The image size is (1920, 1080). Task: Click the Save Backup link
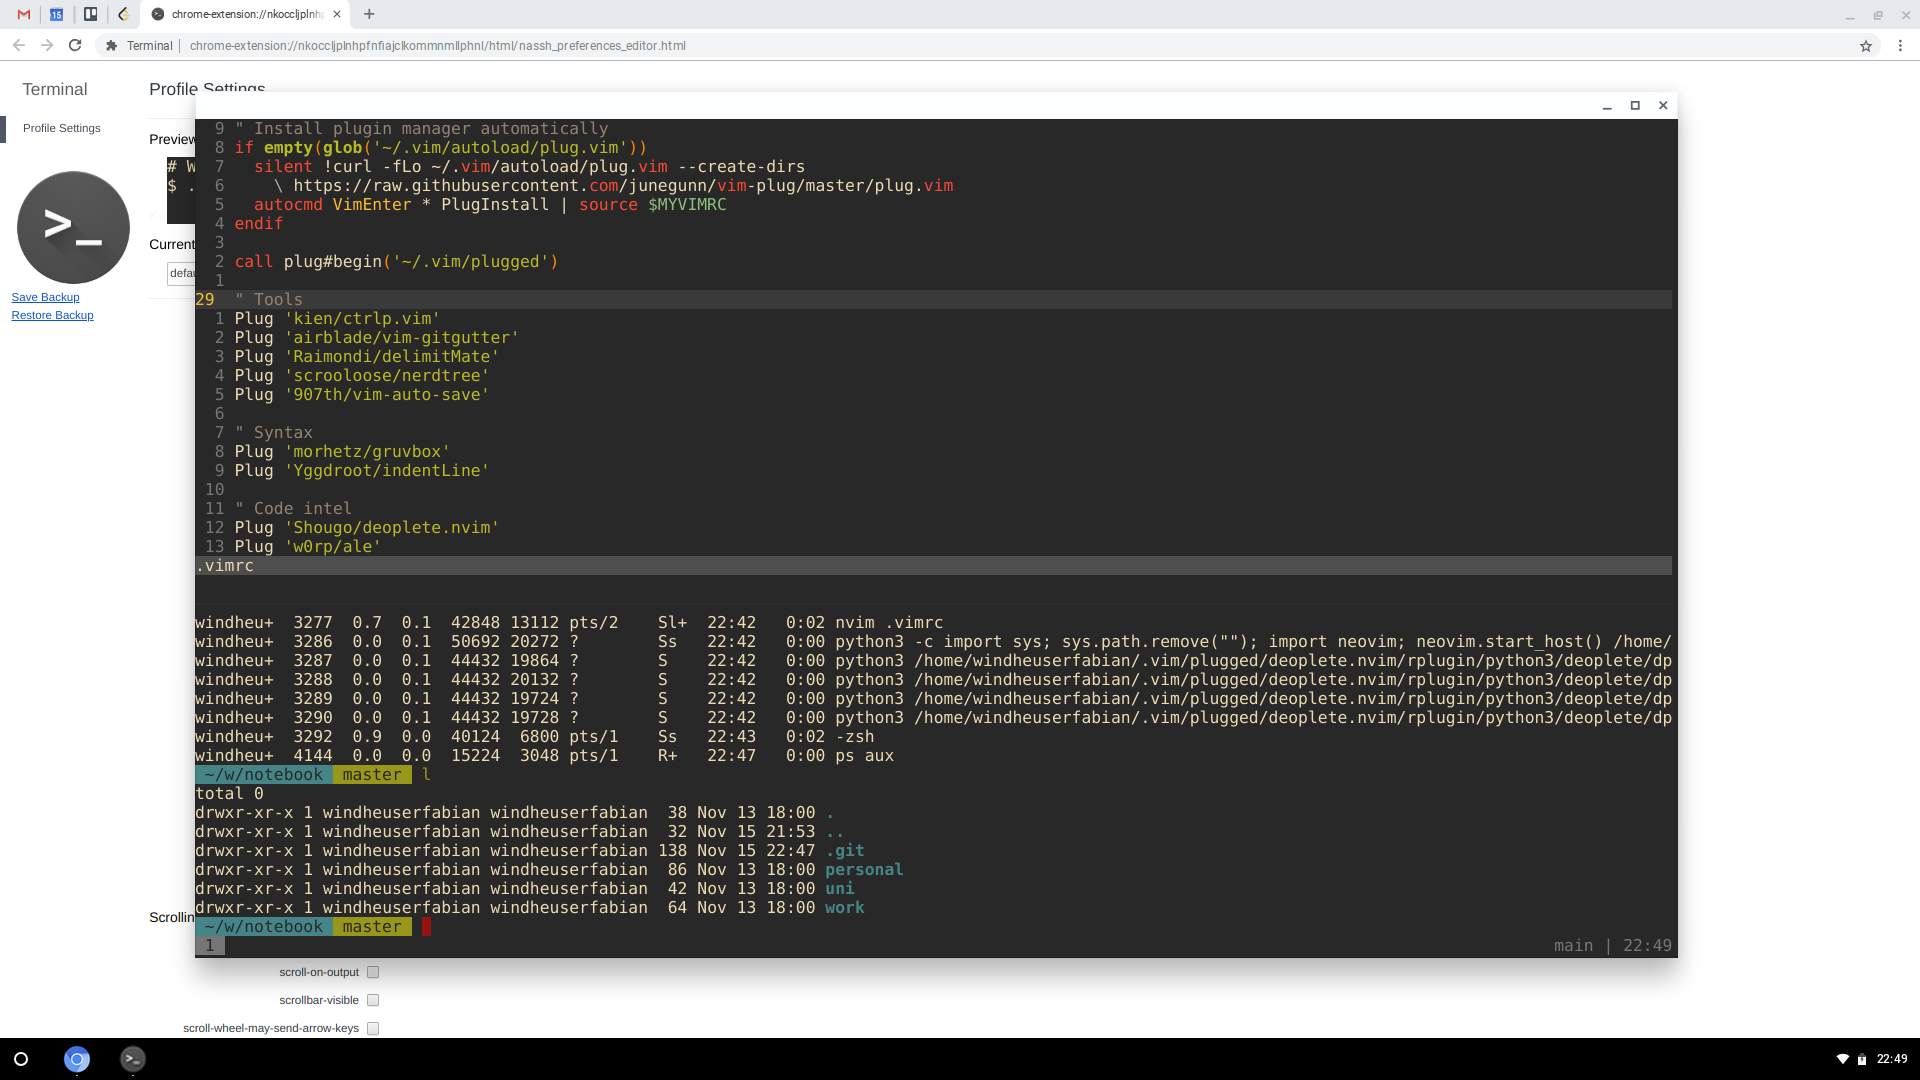[45, 297]
